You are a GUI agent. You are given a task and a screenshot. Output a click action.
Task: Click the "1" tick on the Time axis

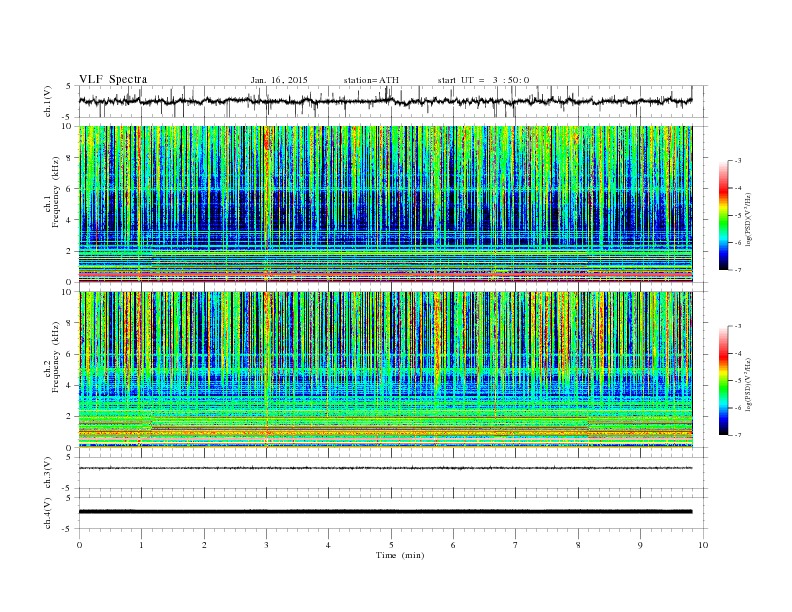(141, 545)
